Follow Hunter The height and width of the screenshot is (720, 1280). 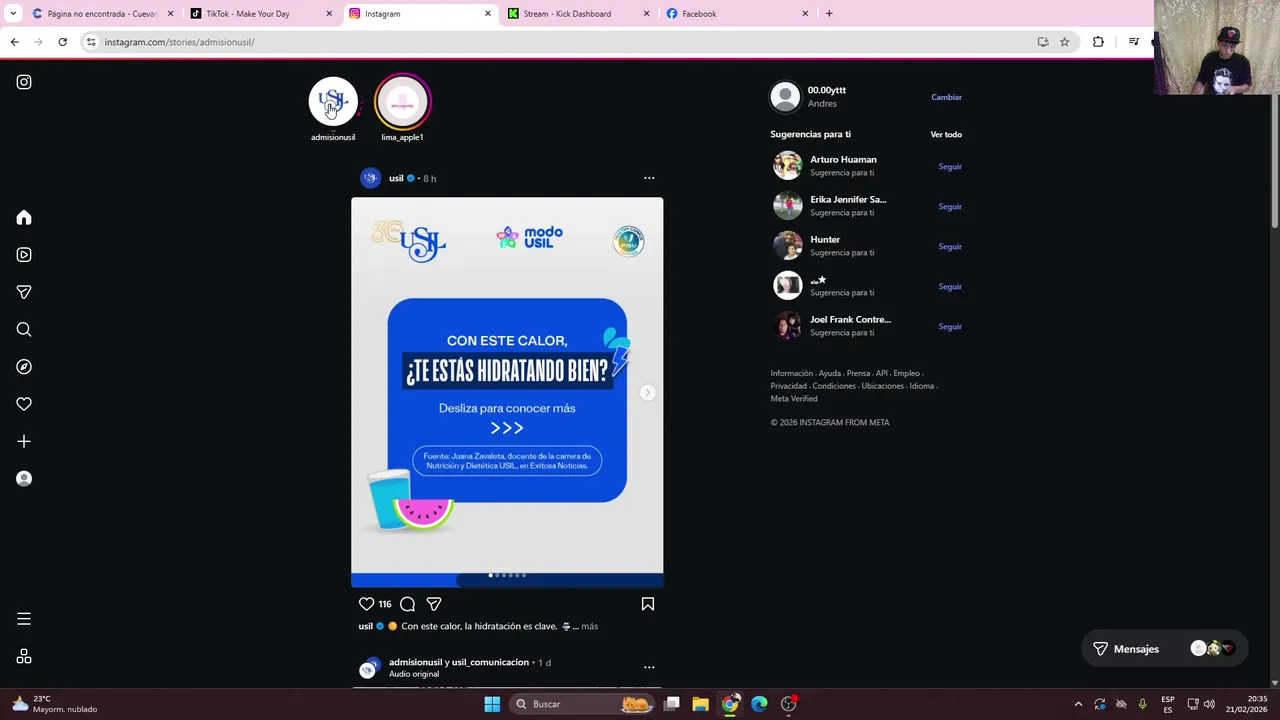950,247
